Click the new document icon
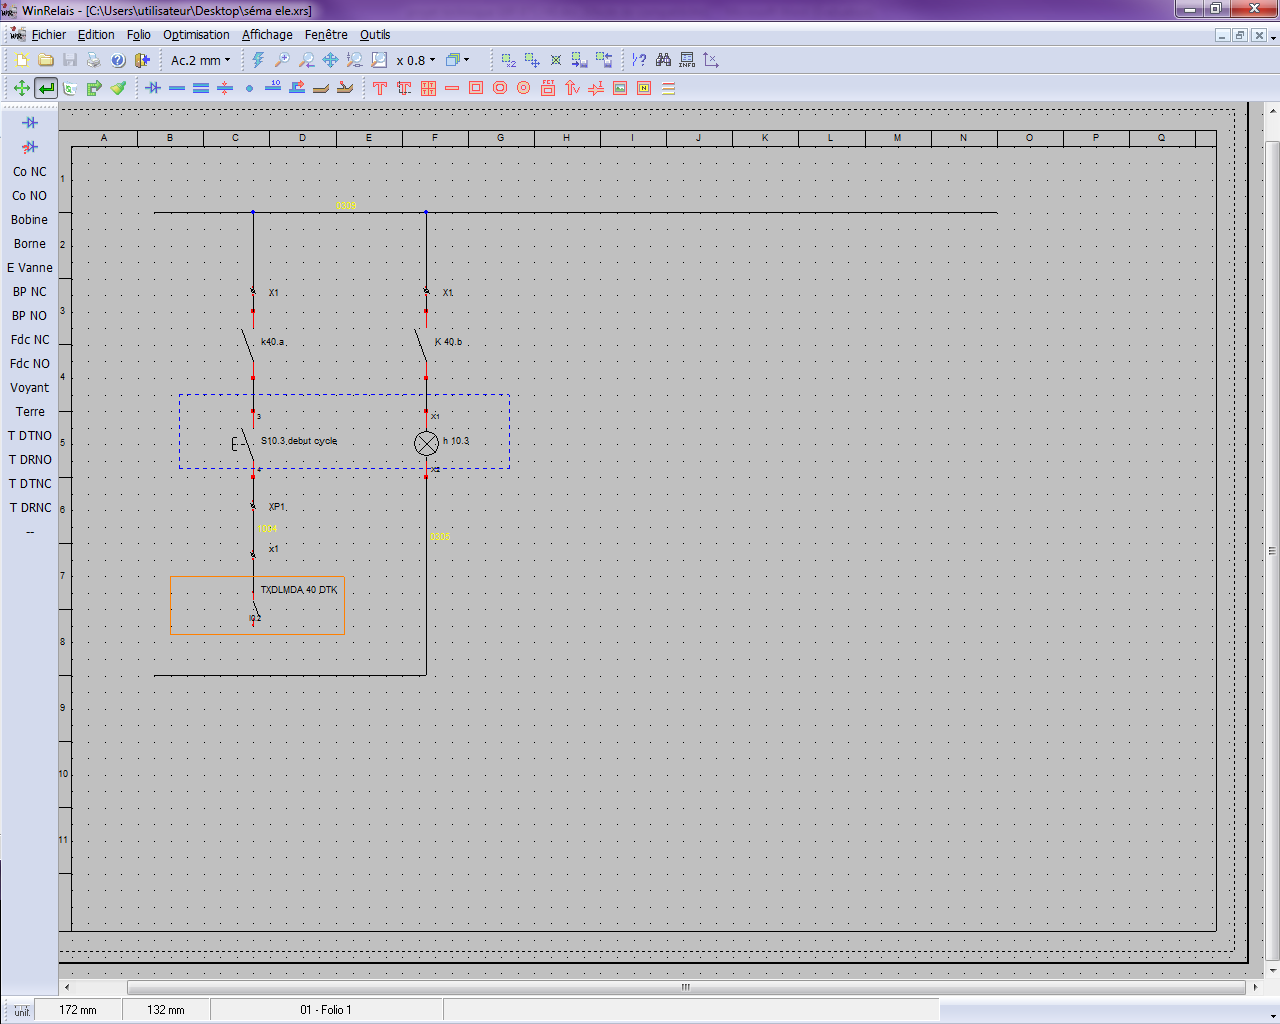This screenshot has height=1024, width=1280. pos(21,60)
